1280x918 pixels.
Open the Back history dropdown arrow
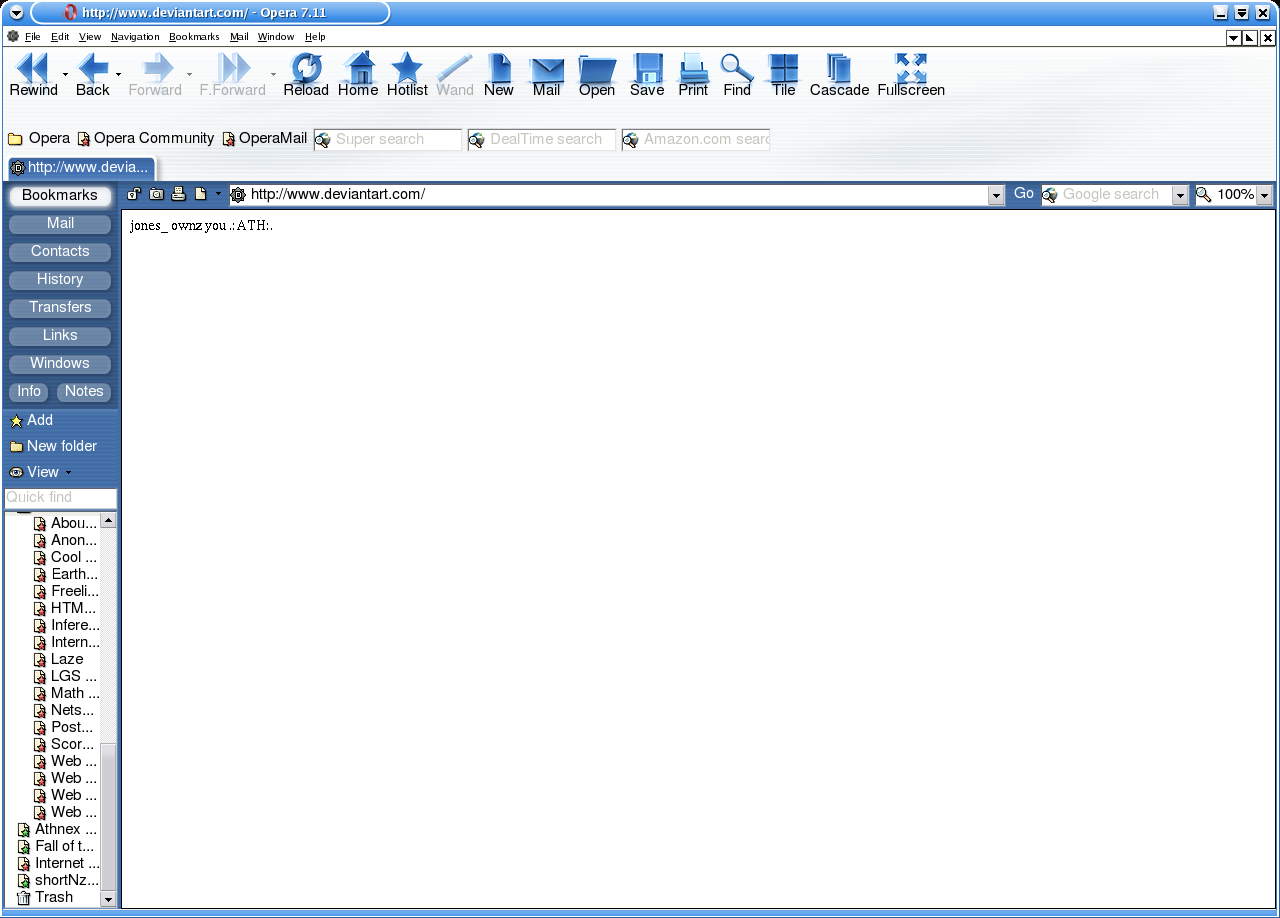point(119,74)
